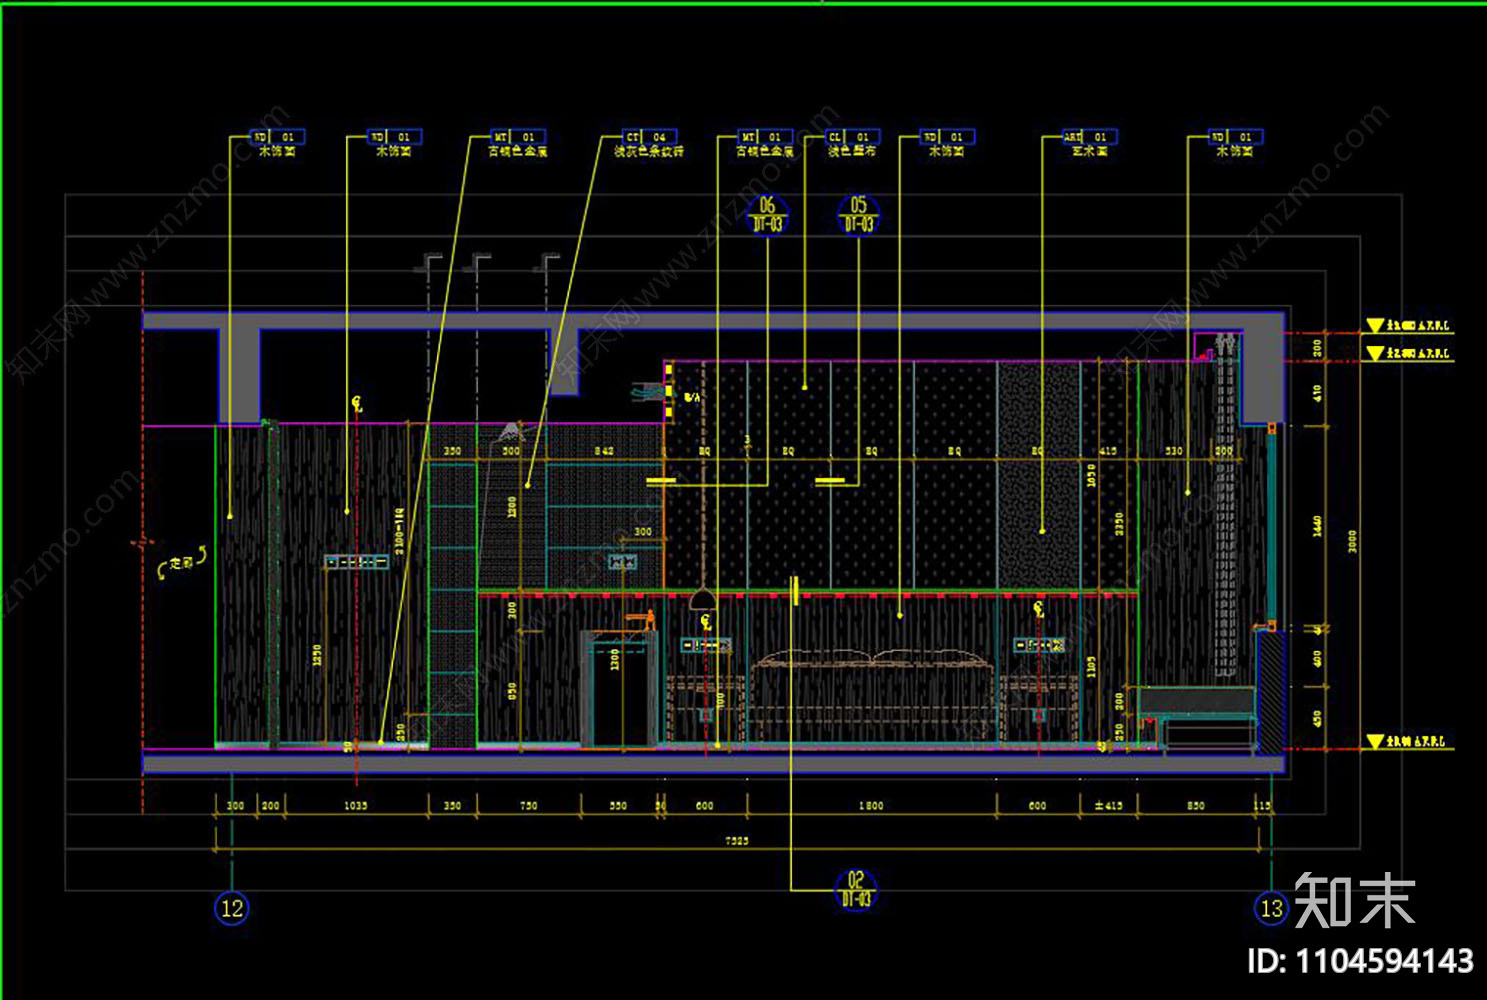Screen dimensions: 1487x1000
Task: Click the grid axis bubble 12
Action: coord(232,908)
